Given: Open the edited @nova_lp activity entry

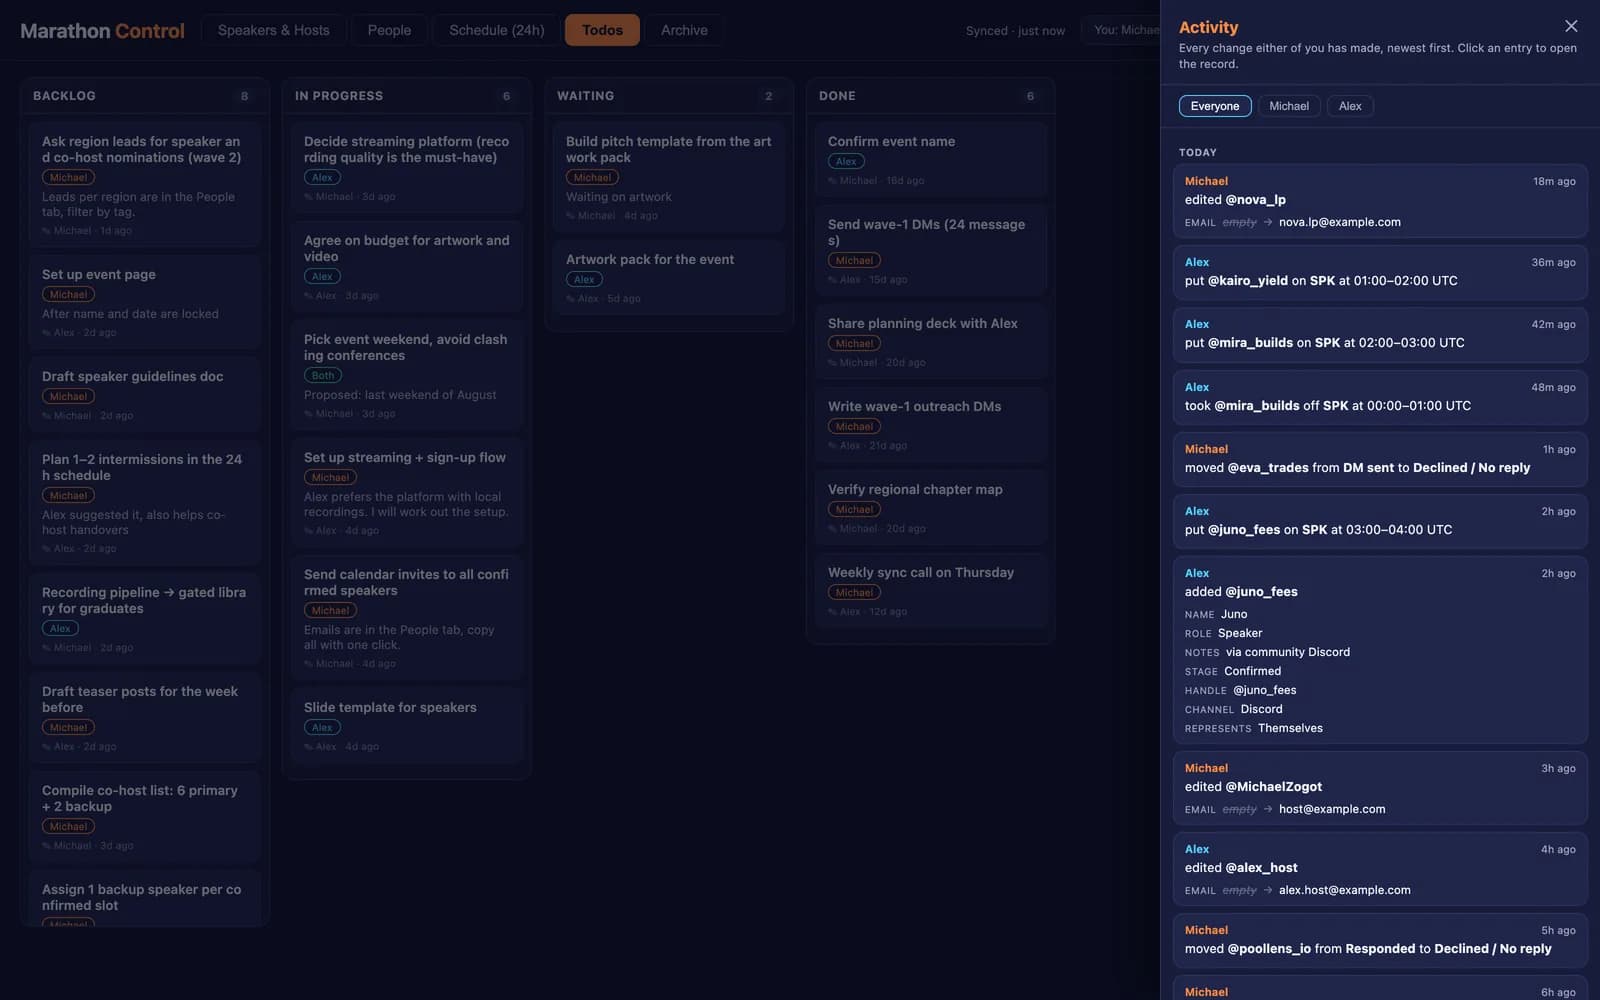Looking at the screenshot, I should pyautogui.click(x=1380, y=201).
